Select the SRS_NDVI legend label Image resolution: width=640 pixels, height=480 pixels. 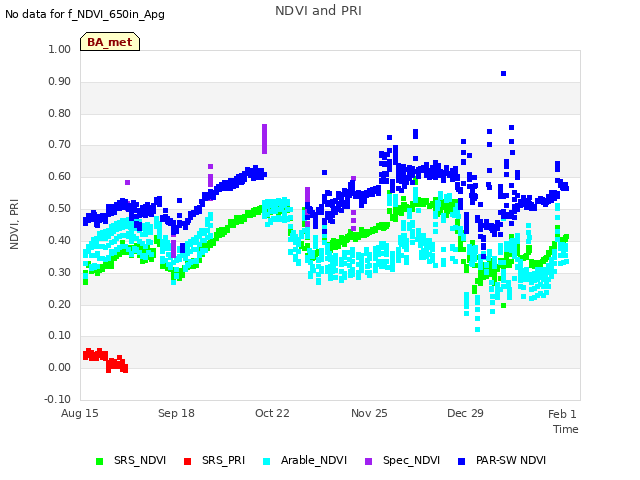(140, 460)
